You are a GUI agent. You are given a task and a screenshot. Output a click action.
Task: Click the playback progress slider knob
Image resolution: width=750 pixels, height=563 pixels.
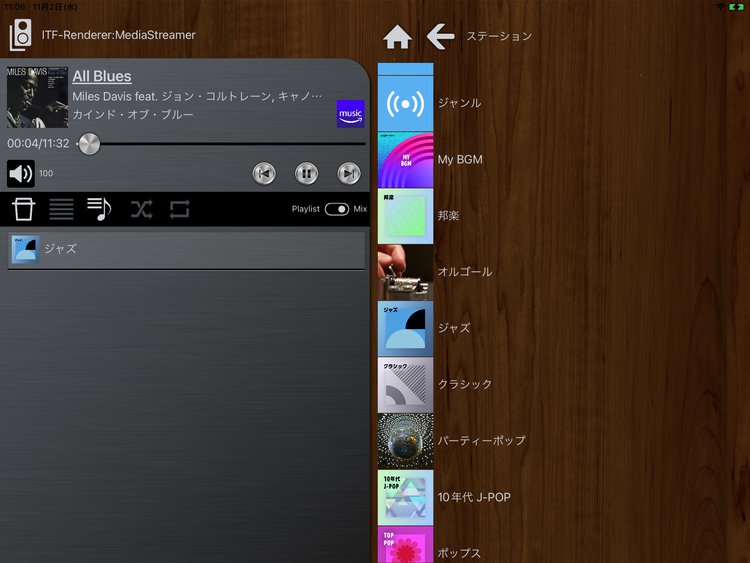(89, 144)
